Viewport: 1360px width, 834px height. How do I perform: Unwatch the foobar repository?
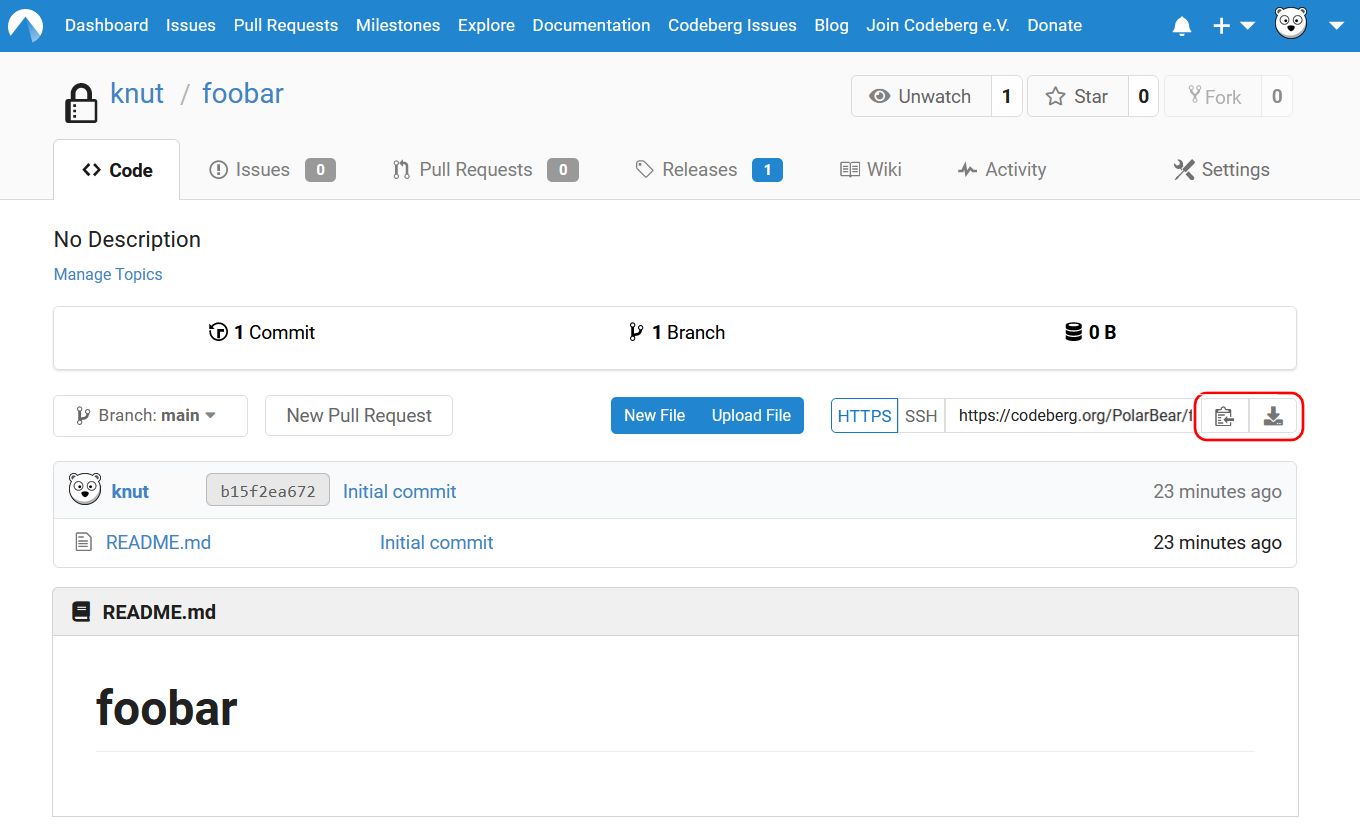(921, 97)
